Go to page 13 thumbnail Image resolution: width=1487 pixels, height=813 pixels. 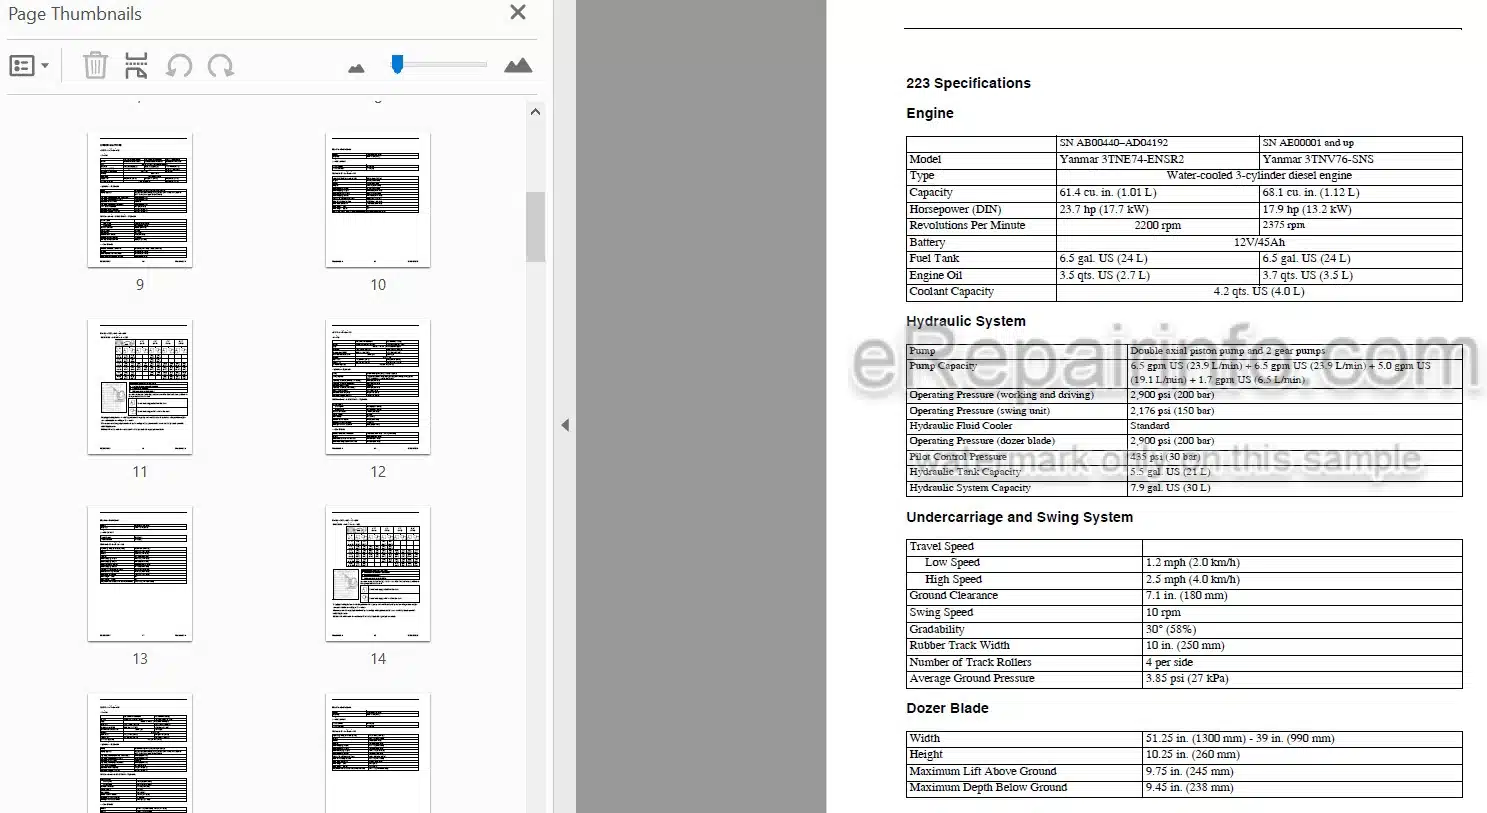click(x=140, y=574)
